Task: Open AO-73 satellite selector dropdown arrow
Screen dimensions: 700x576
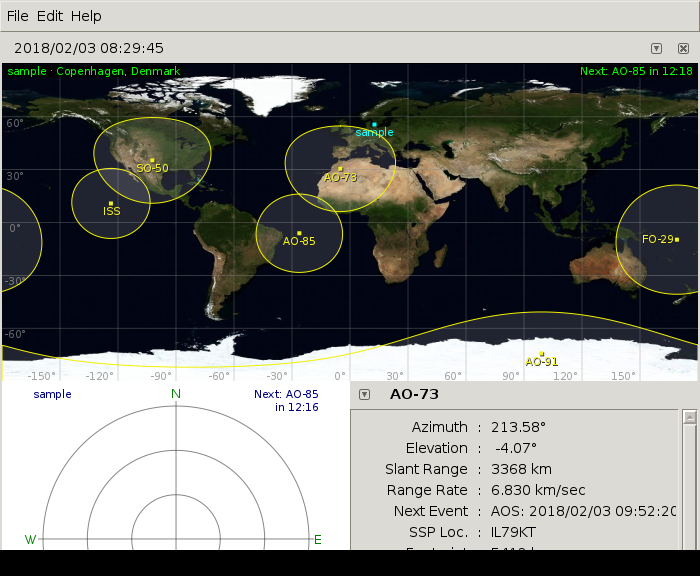Action: (x=365, y=394)
